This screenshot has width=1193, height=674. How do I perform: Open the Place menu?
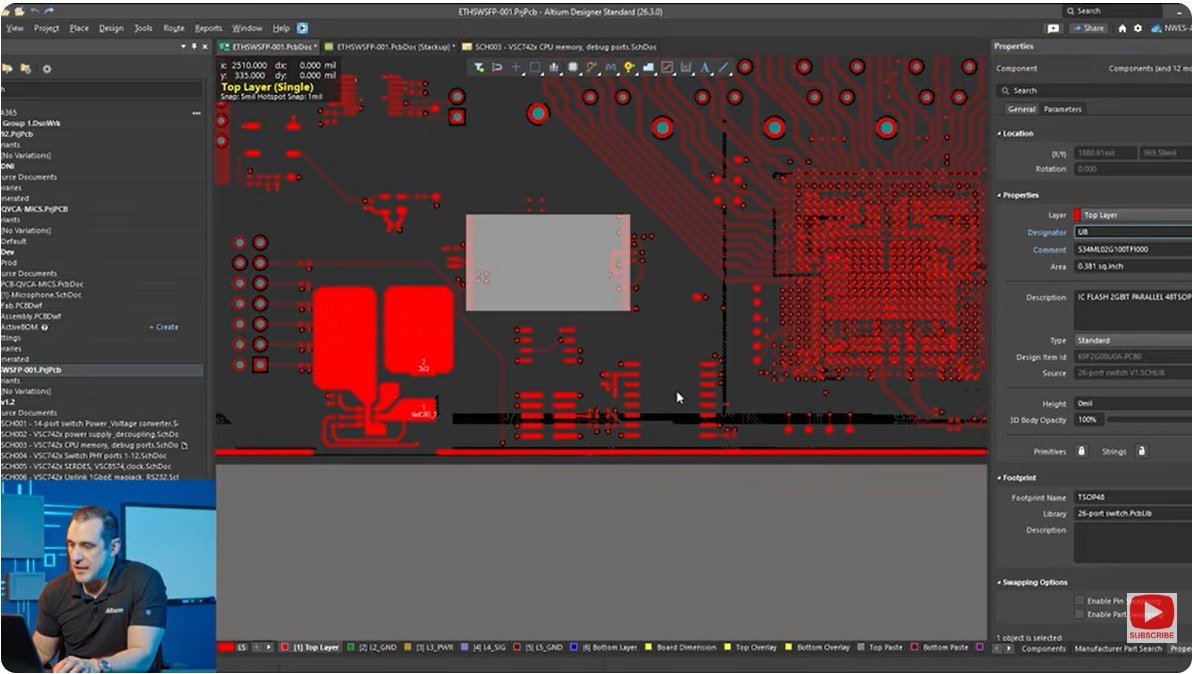click(x=79, y=28)
